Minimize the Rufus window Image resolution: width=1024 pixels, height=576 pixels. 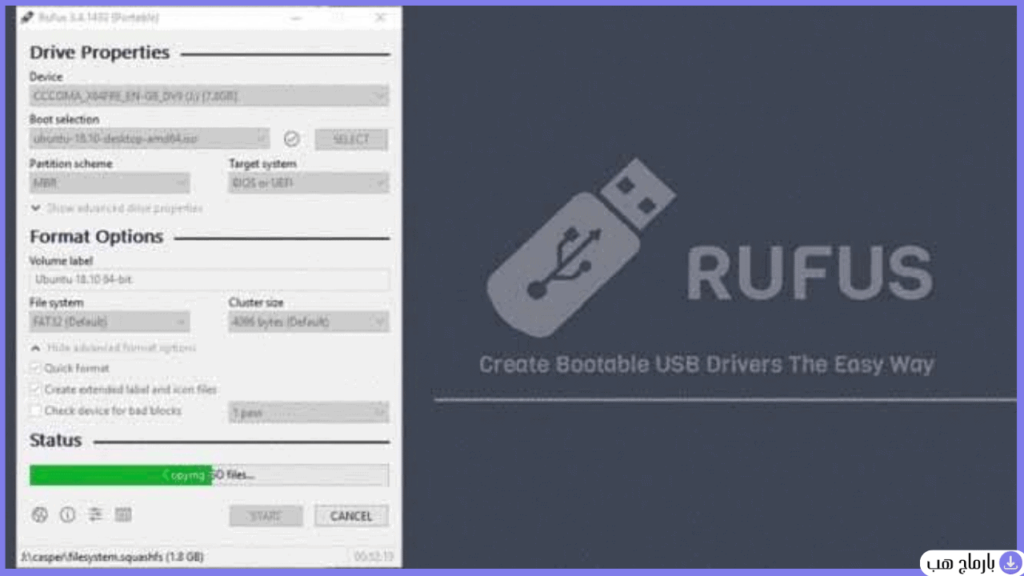coord(296,18)
